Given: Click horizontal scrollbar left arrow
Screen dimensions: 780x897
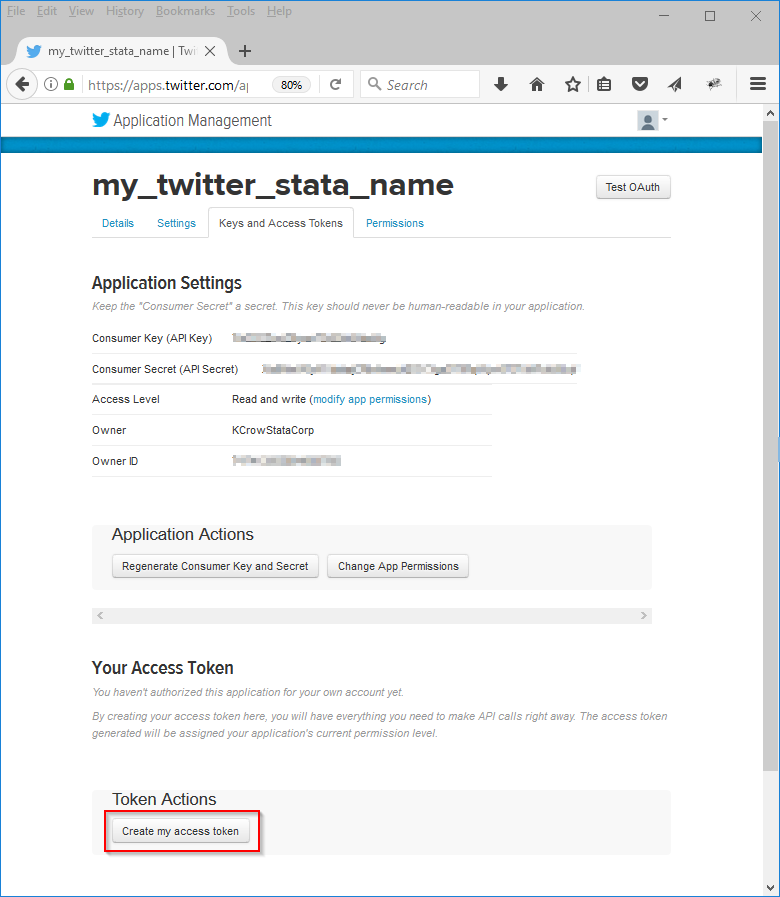Looking at the screenshot, I should coord(100,616).
